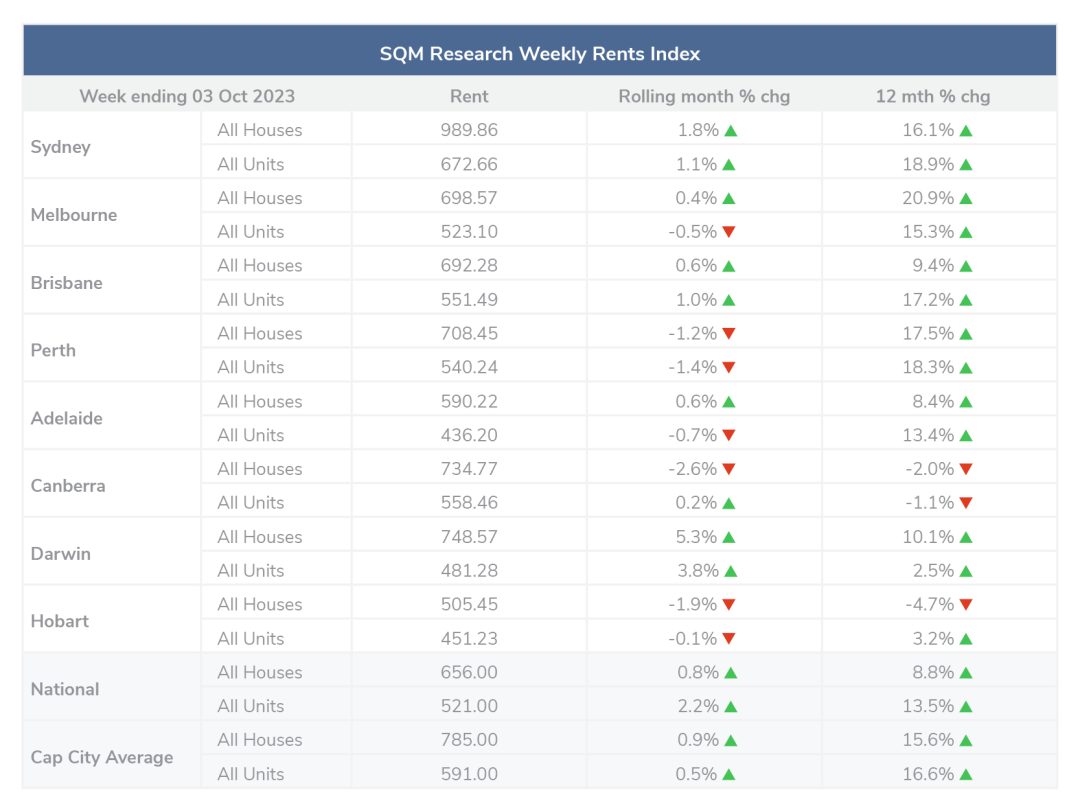Click the Cap City houses rent value 785.00
This screenshot has height=810, width=1080.
[x=469, y=740]
